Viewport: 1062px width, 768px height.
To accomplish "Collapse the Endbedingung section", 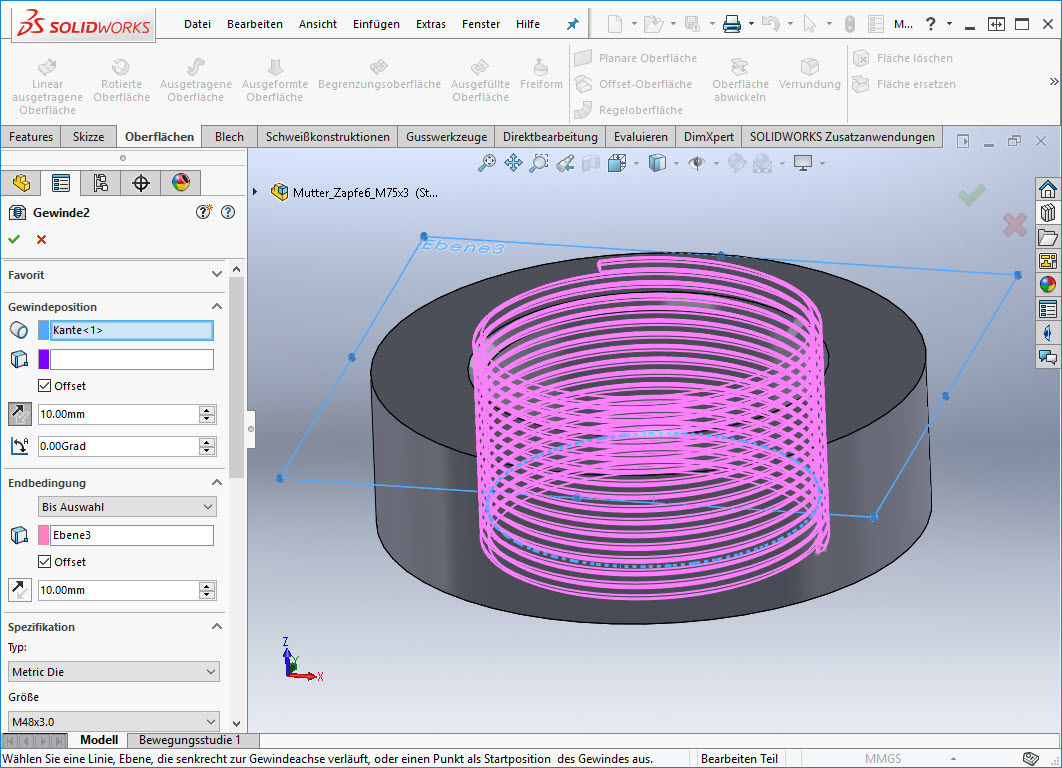I will click(217, 482).
